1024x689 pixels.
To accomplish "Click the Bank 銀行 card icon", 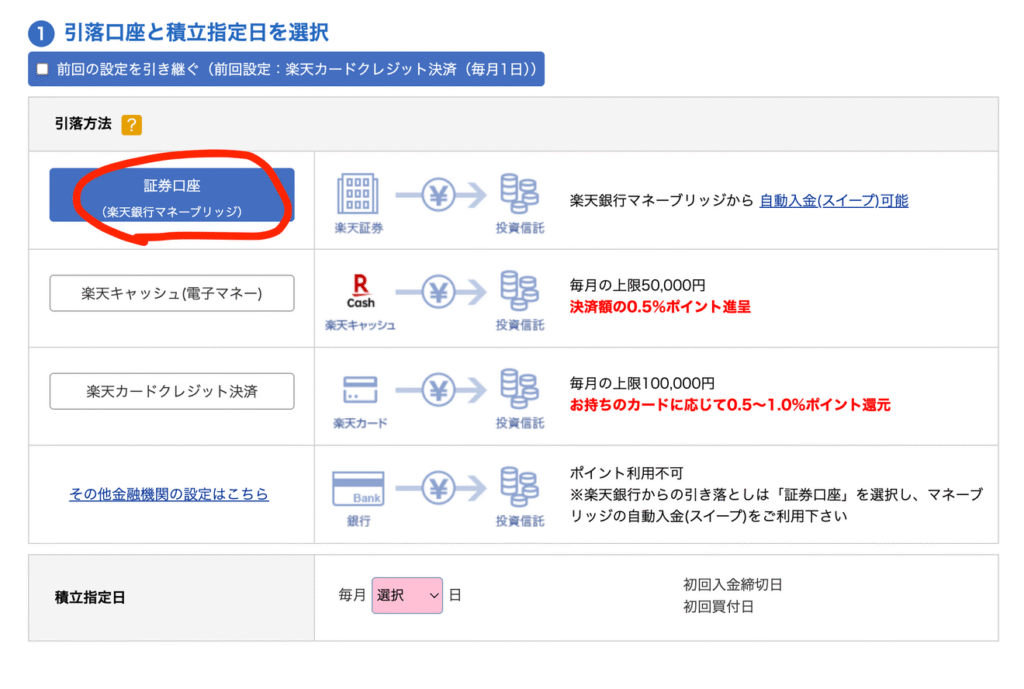I will [x=358, y=489].
